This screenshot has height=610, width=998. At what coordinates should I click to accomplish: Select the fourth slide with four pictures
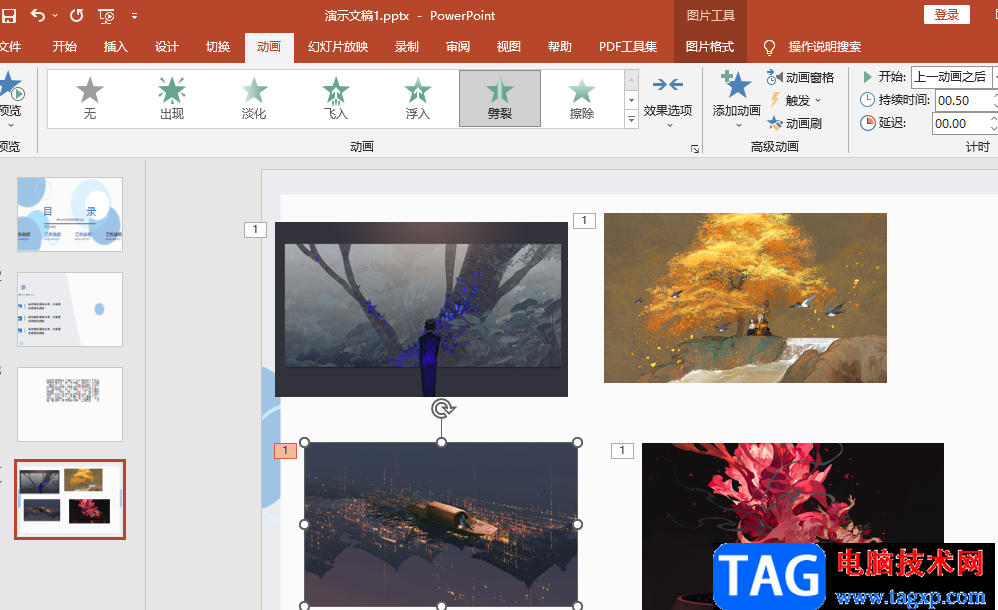tap(70, 499)
